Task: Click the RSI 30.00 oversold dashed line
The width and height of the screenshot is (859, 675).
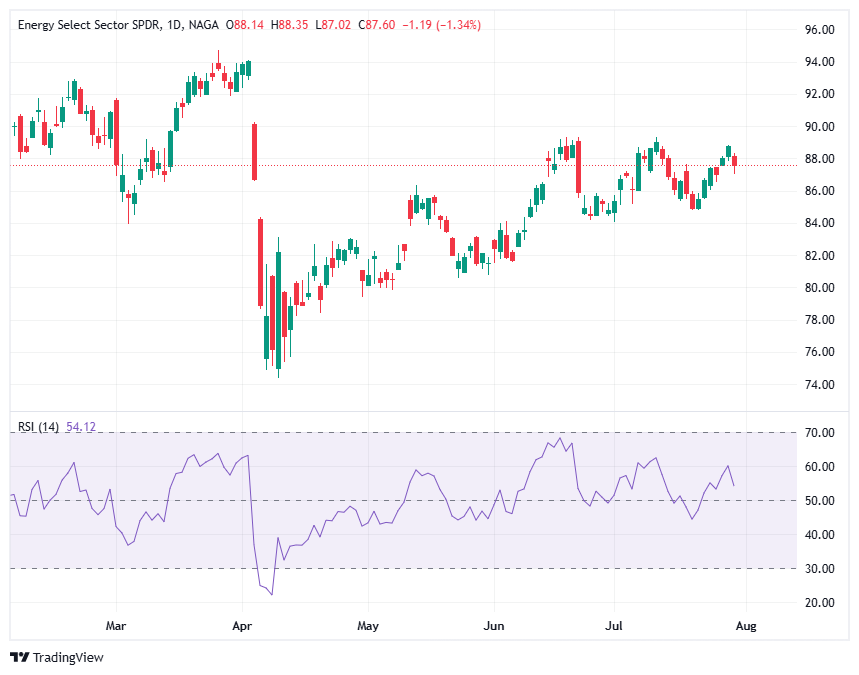Action: click(400, 567)
